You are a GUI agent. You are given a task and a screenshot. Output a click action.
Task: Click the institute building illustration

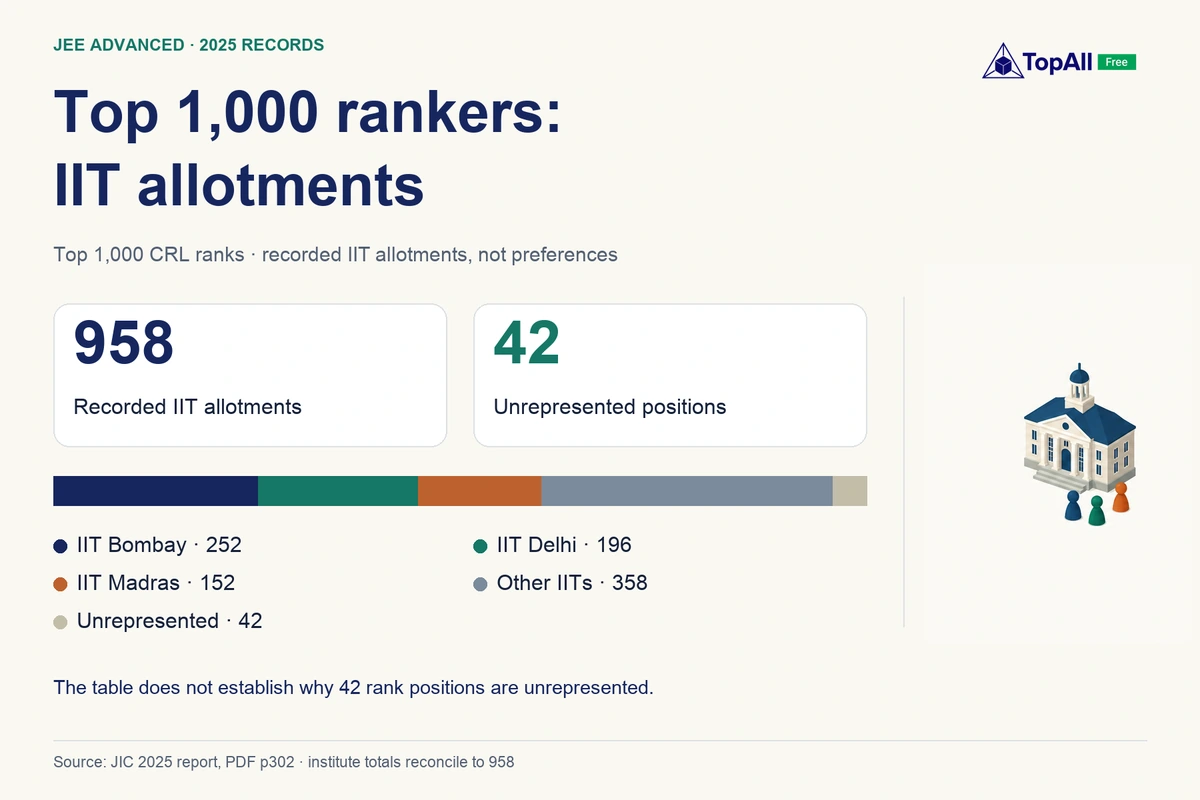pos(1080,430)
